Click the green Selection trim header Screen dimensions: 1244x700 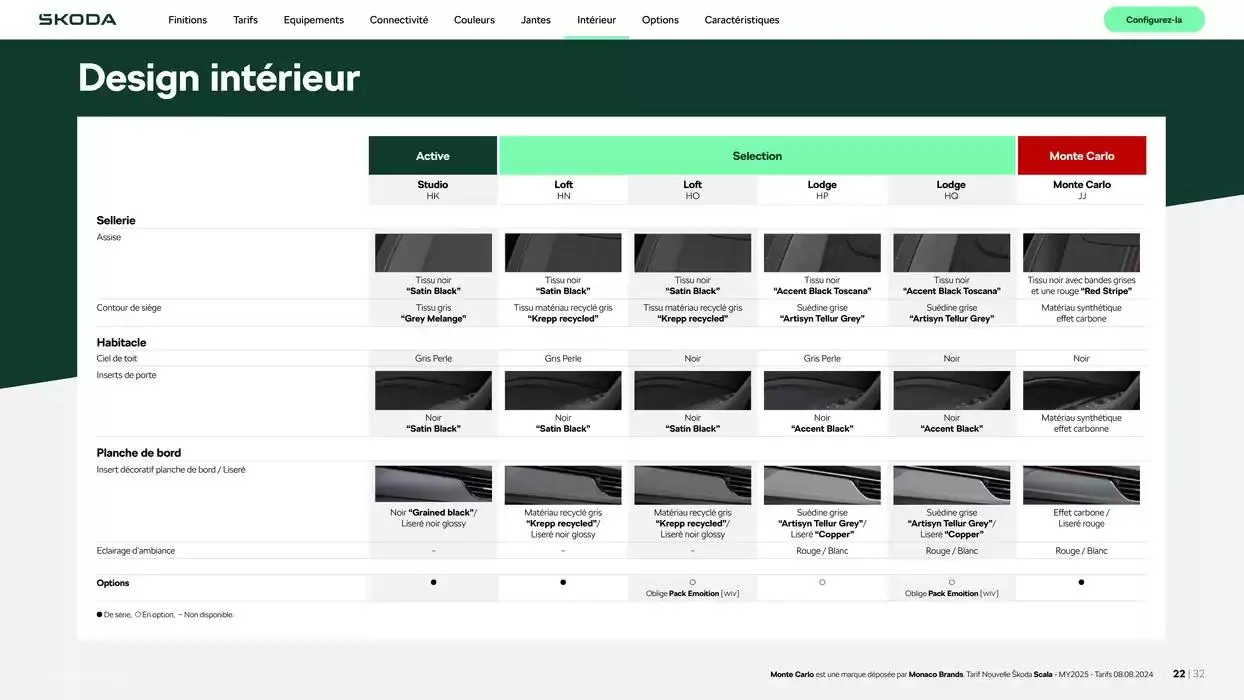click(757, 156)
